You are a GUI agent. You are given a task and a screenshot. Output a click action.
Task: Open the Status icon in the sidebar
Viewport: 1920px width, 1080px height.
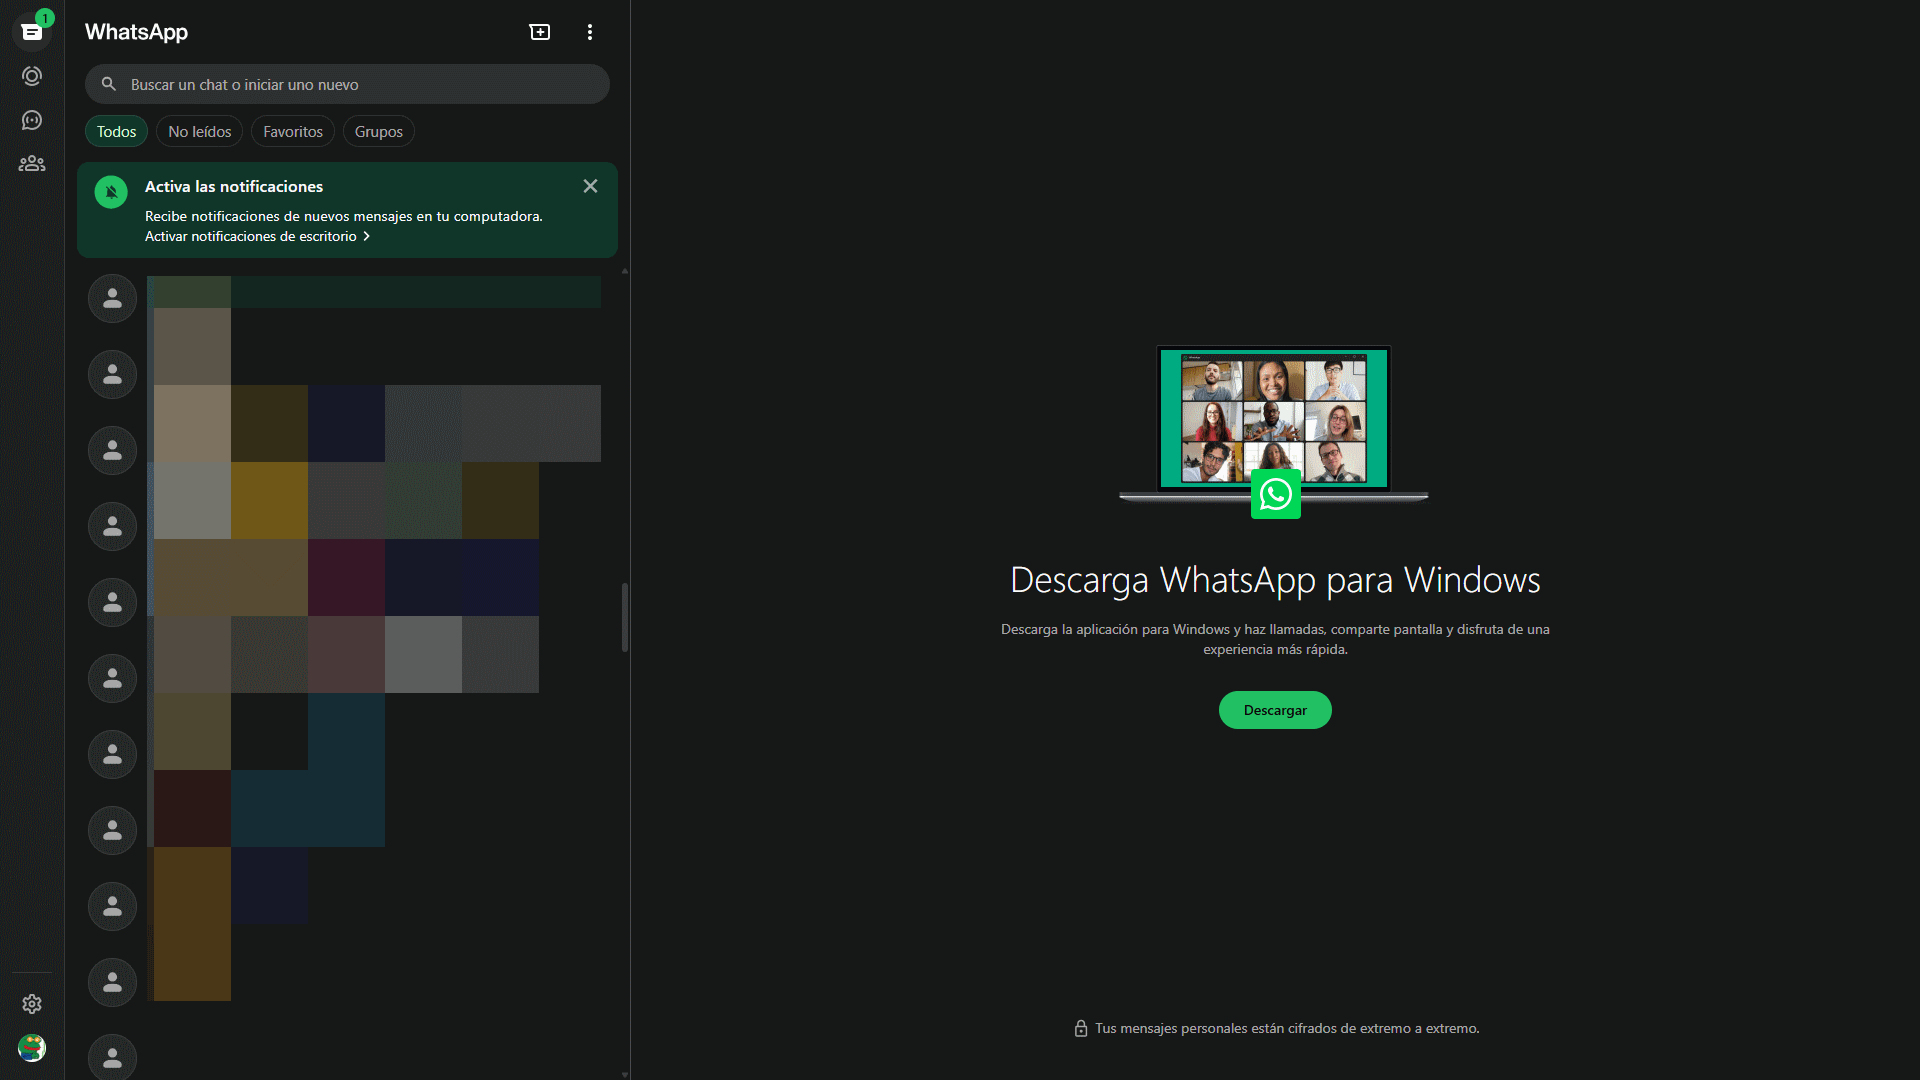[x=32, y=76]
